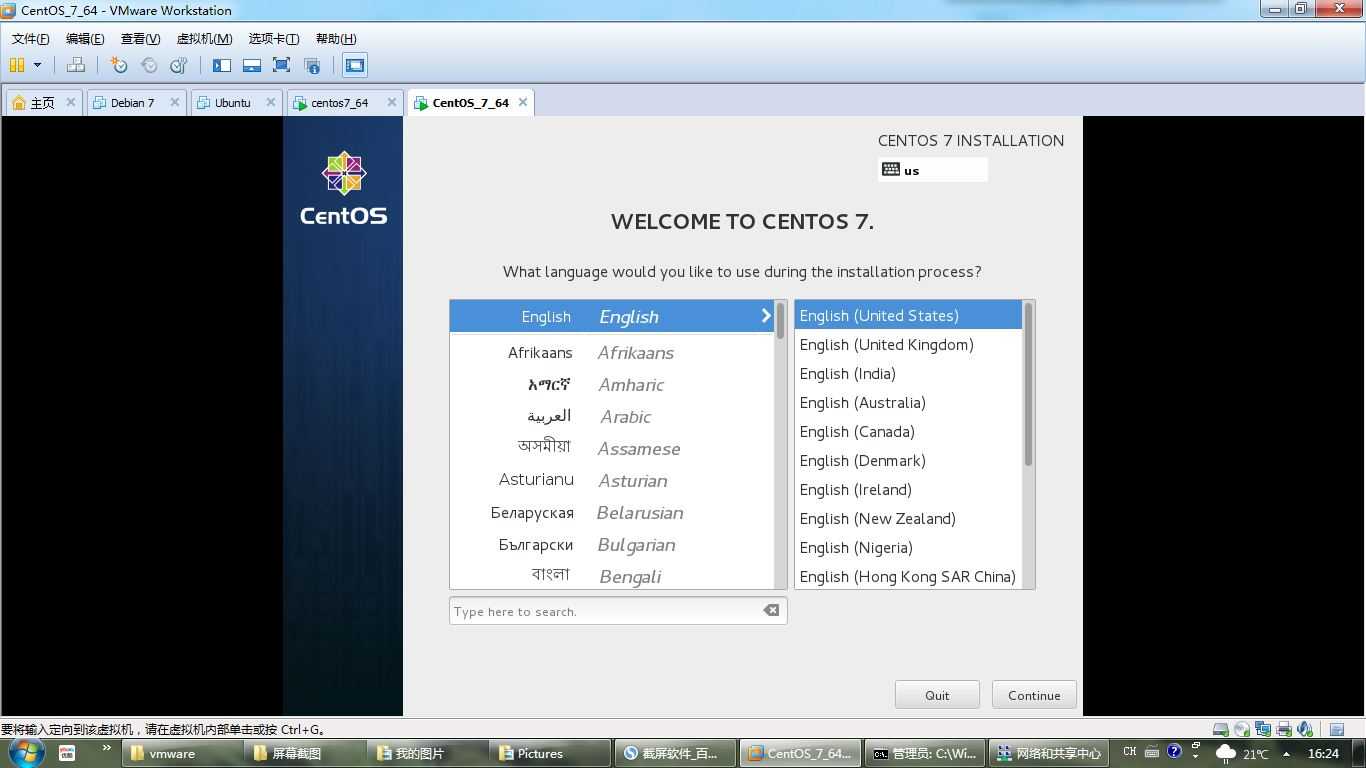The image size is (1366, 768).
Task: Click the CD/DVD device status icon
Action: (x=1241, y=729)
